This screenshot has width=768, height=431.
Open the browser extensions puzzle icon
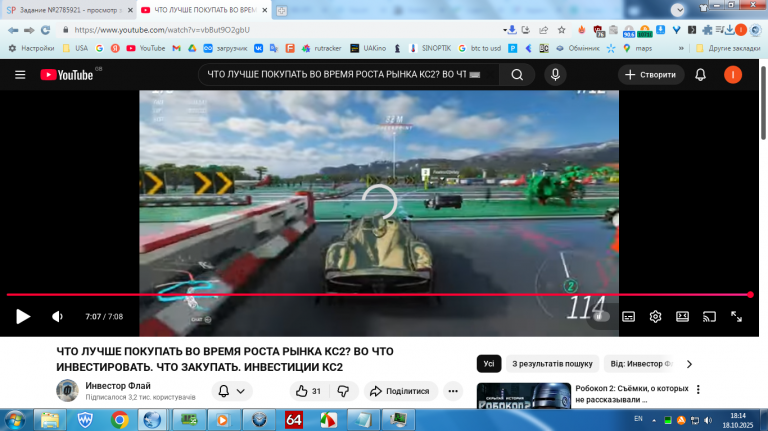tap(707, 30)
